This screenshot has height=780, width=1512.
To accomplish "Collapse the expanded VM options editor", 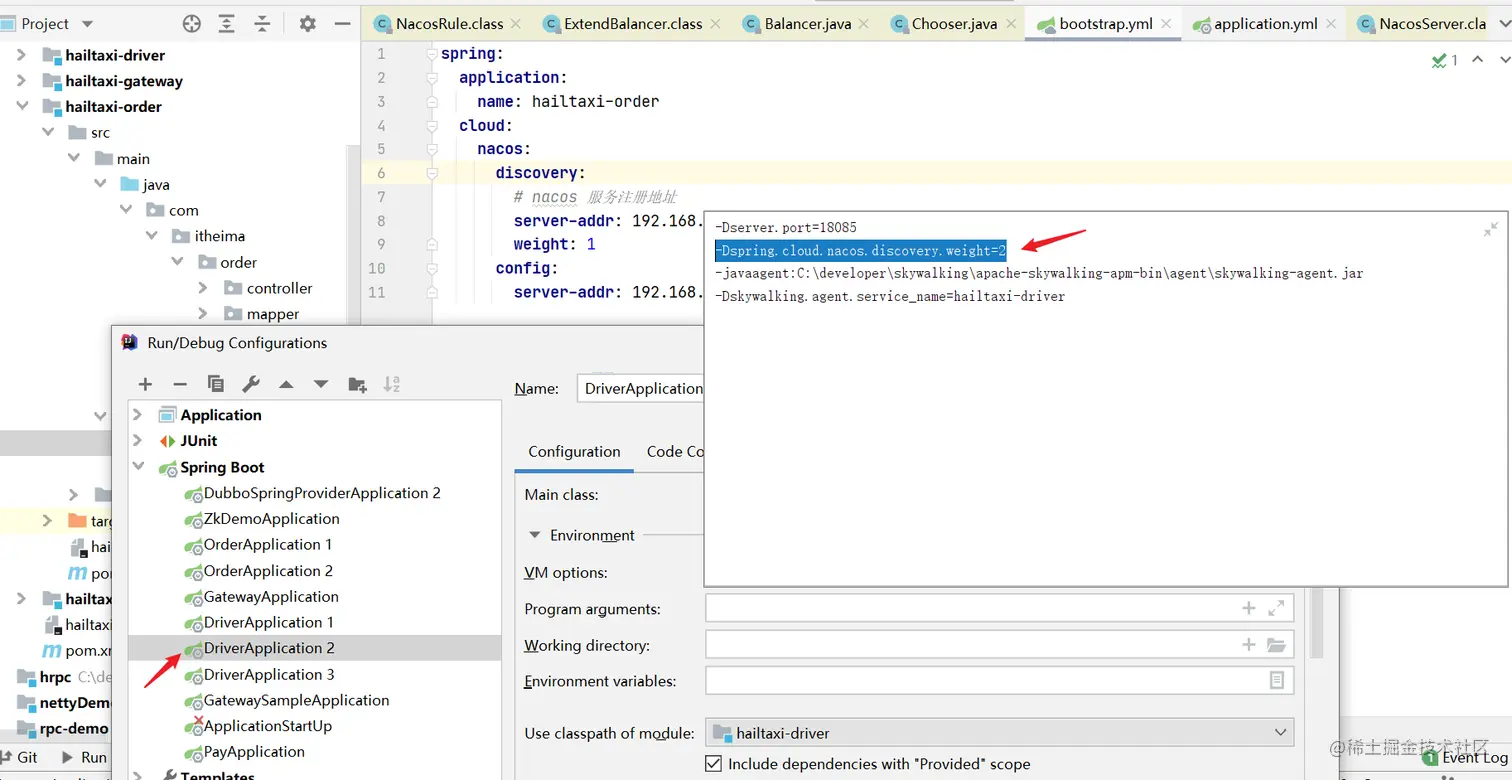I will point(1491,230).
